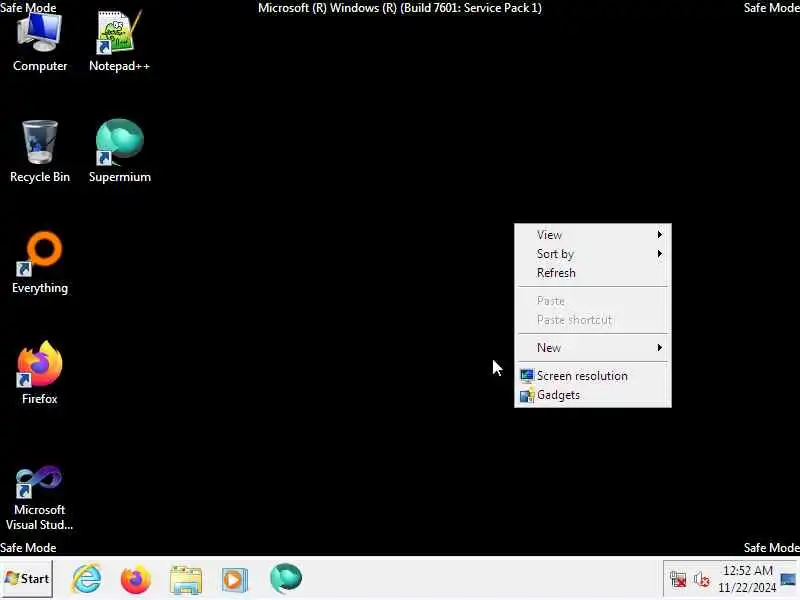Screen dimensions: 800x600
Task: Open Gadgets from the context menu
Action: pyautogui.click(x=593, y=395)
